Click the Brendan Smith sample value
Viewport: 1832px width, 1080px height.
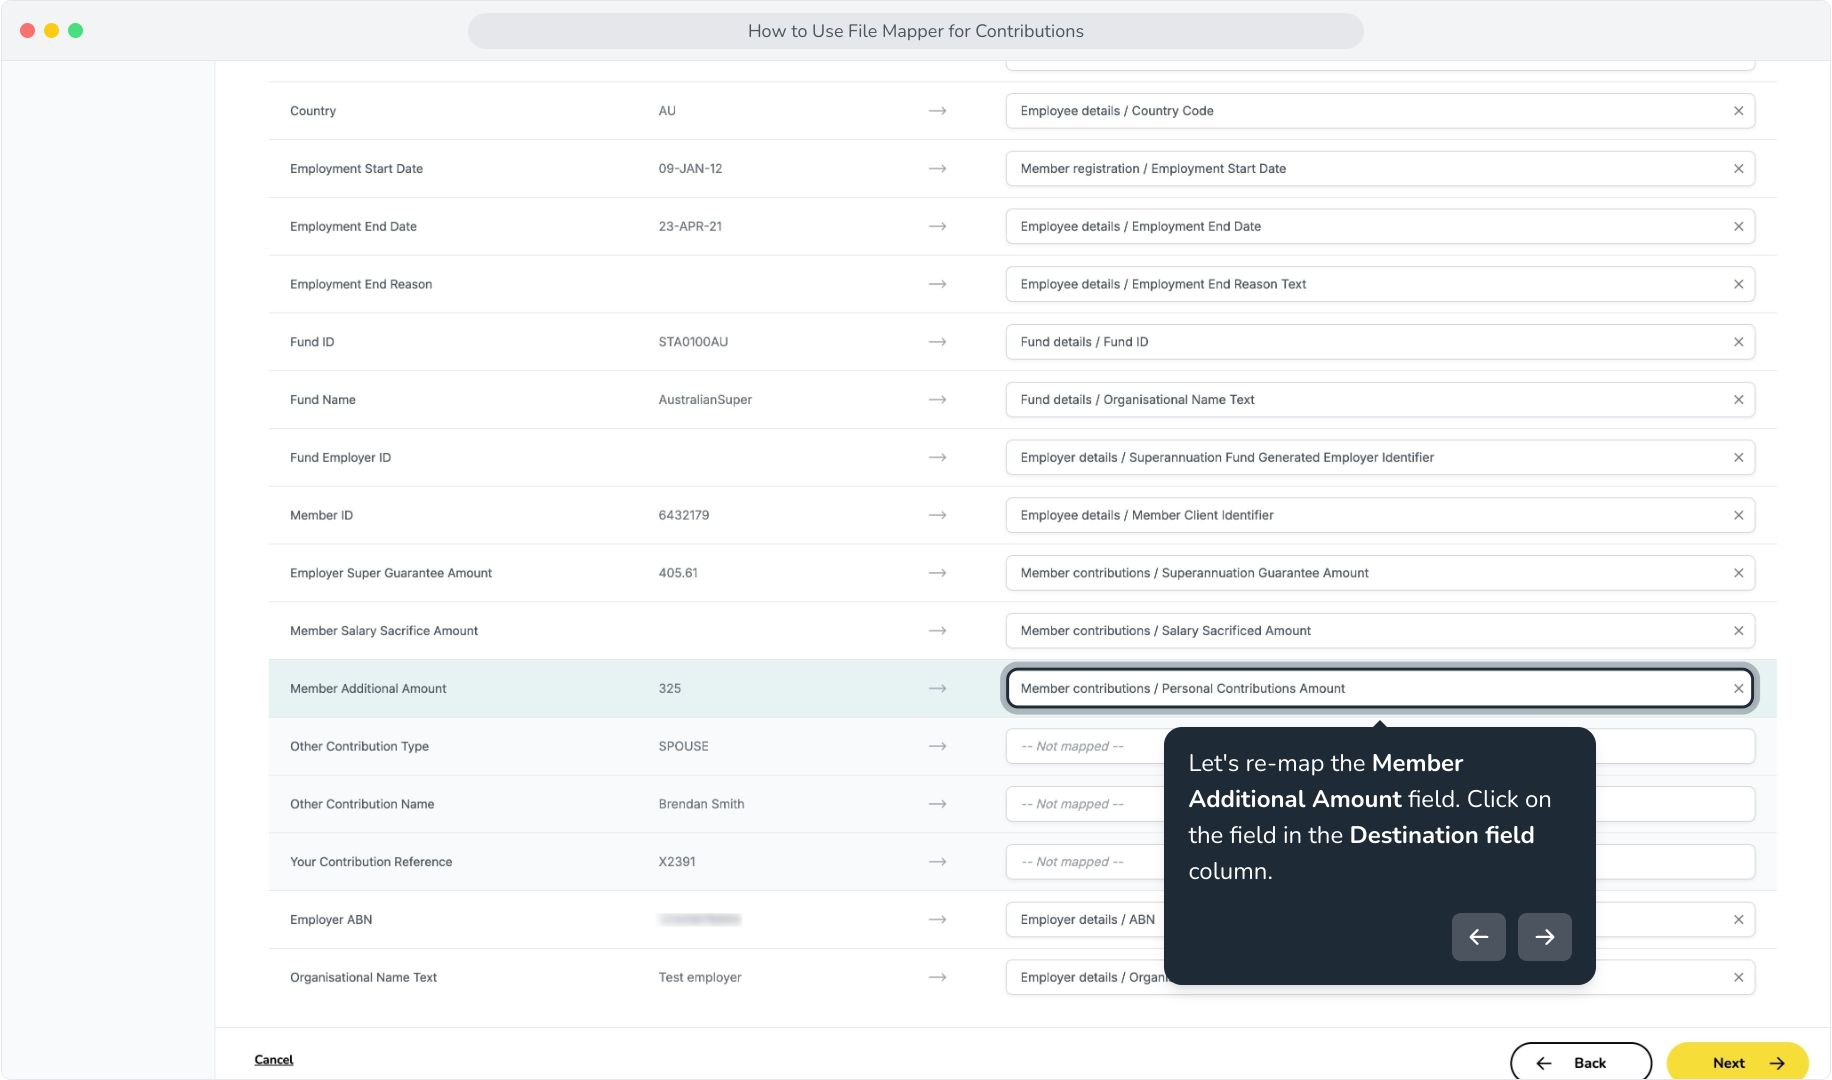click(x=701, y=805)
